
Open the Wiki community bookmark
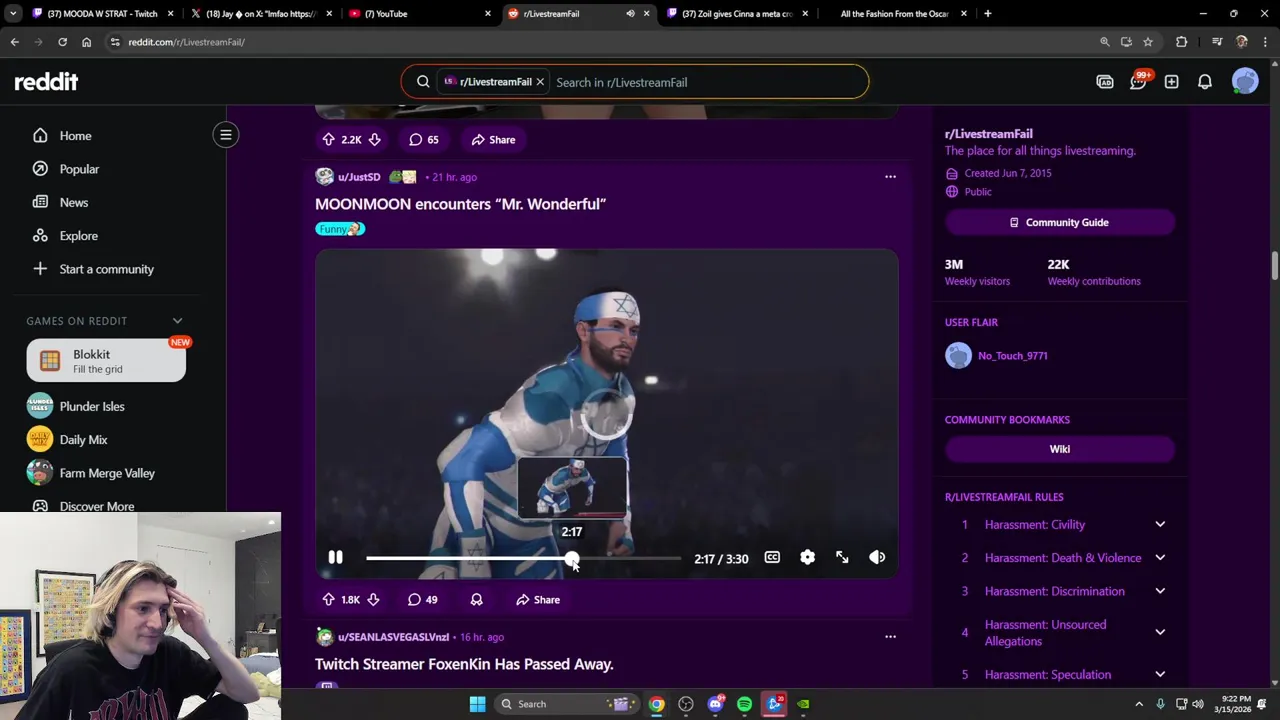click(1059, 449)
